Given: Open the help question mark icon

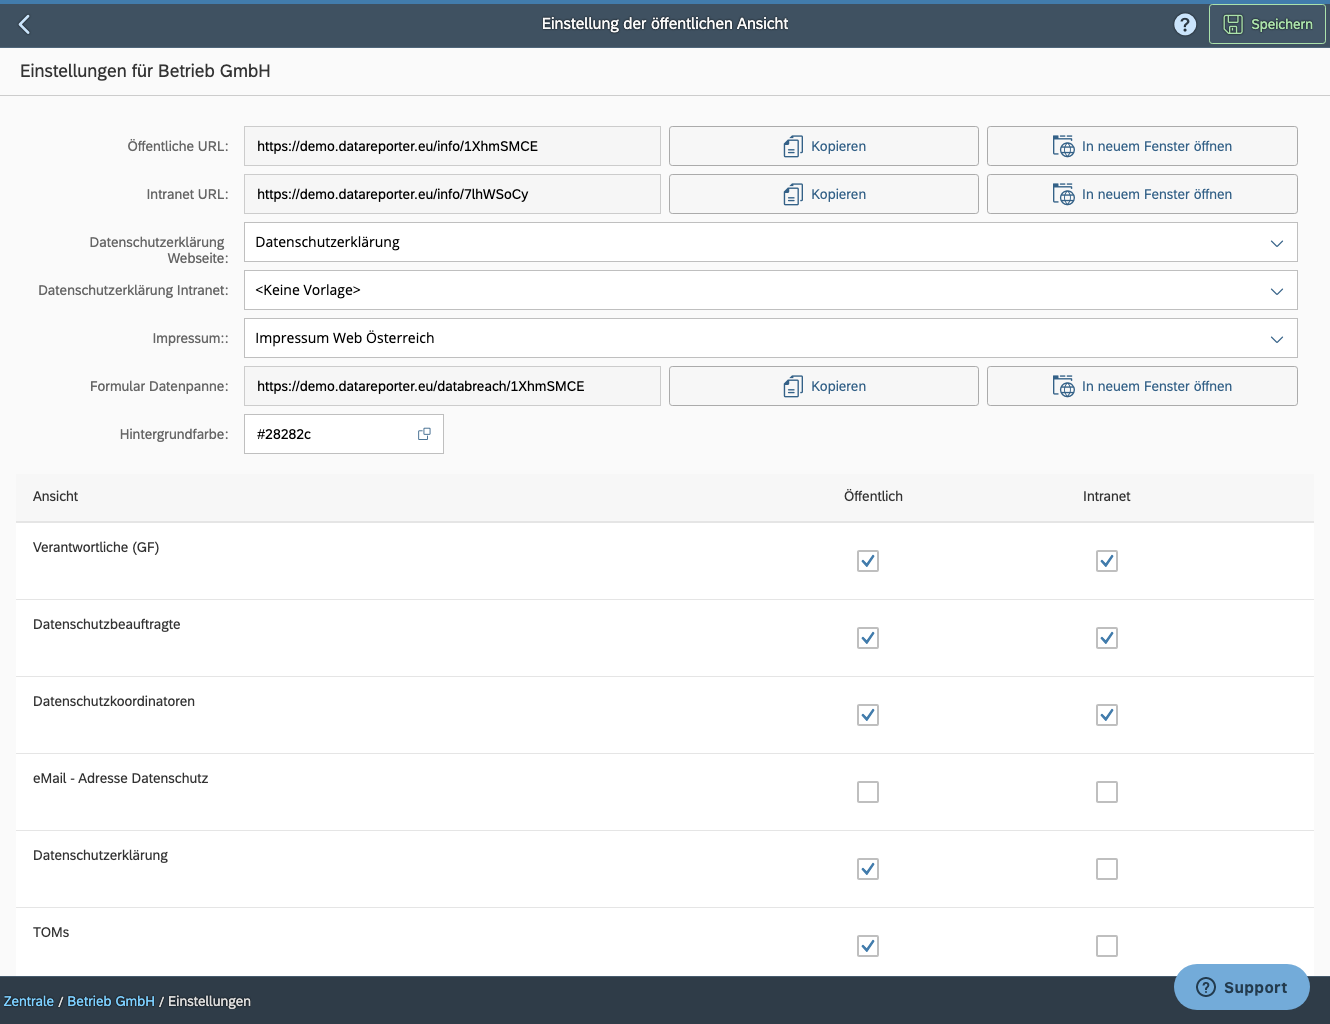Looking at the screenshot, I should [x=1185, y=23].
